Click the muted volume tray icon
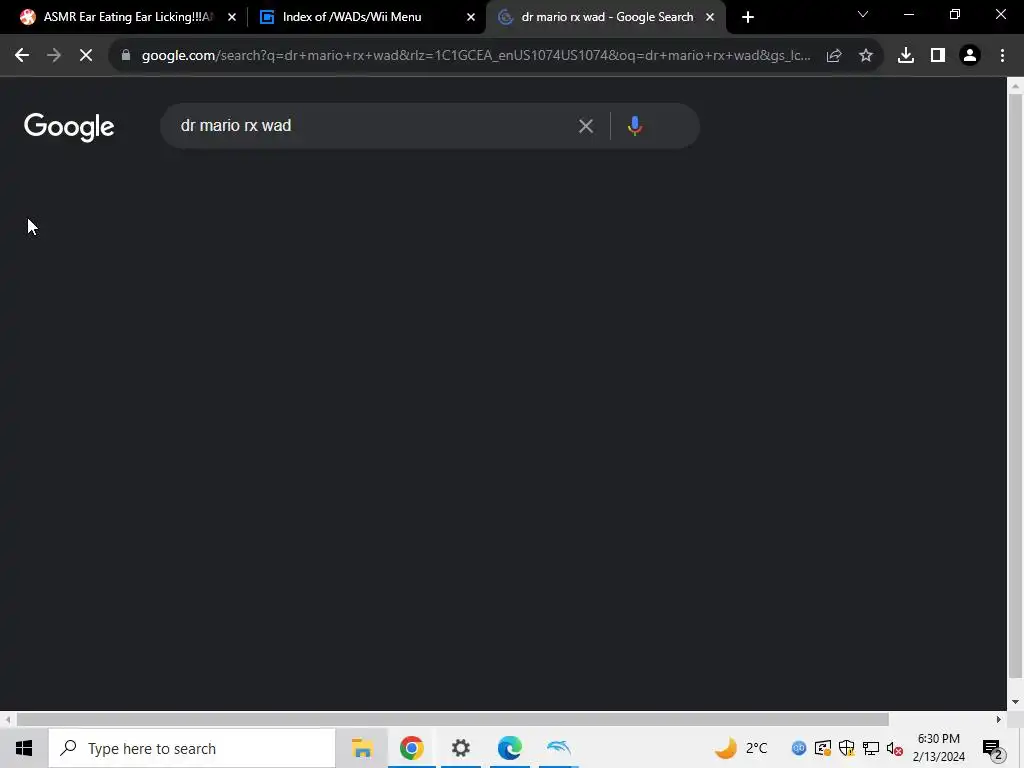Image resolution: width=1024 pixels, height=768 pixels. point(895,748)
